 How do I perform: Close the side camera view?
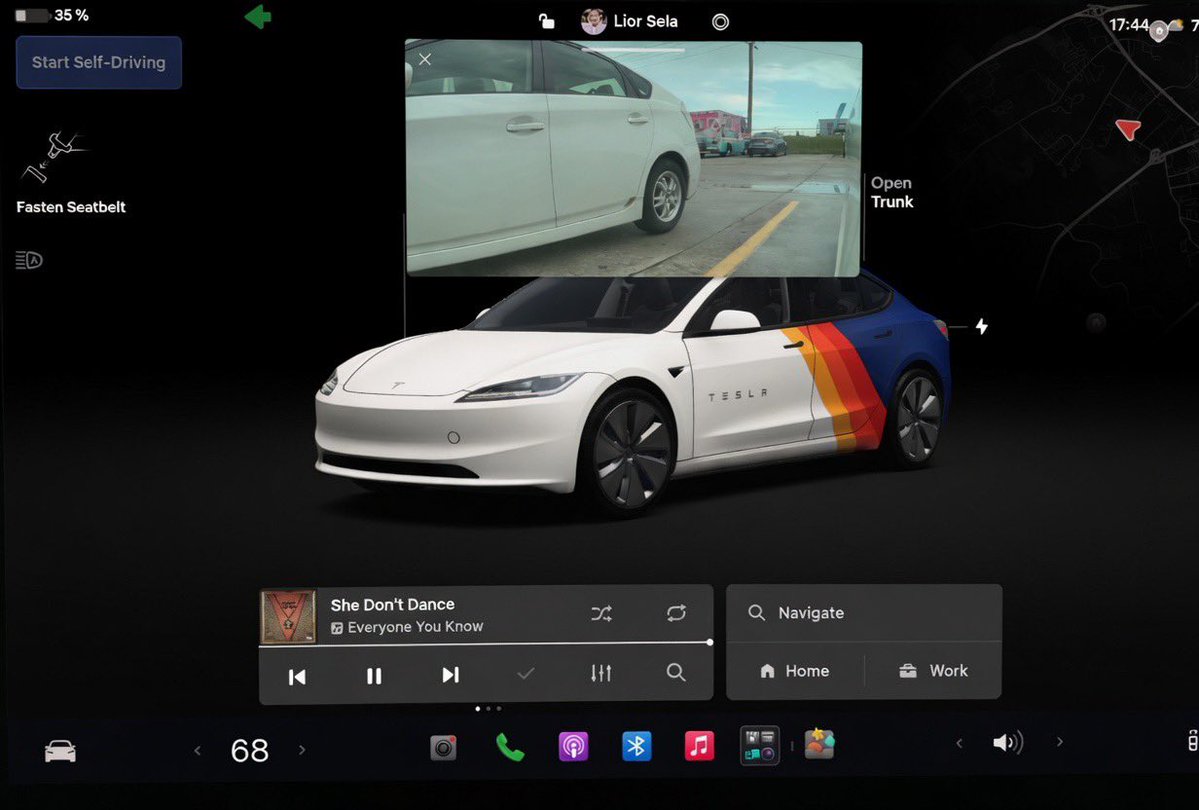[425, 59]
